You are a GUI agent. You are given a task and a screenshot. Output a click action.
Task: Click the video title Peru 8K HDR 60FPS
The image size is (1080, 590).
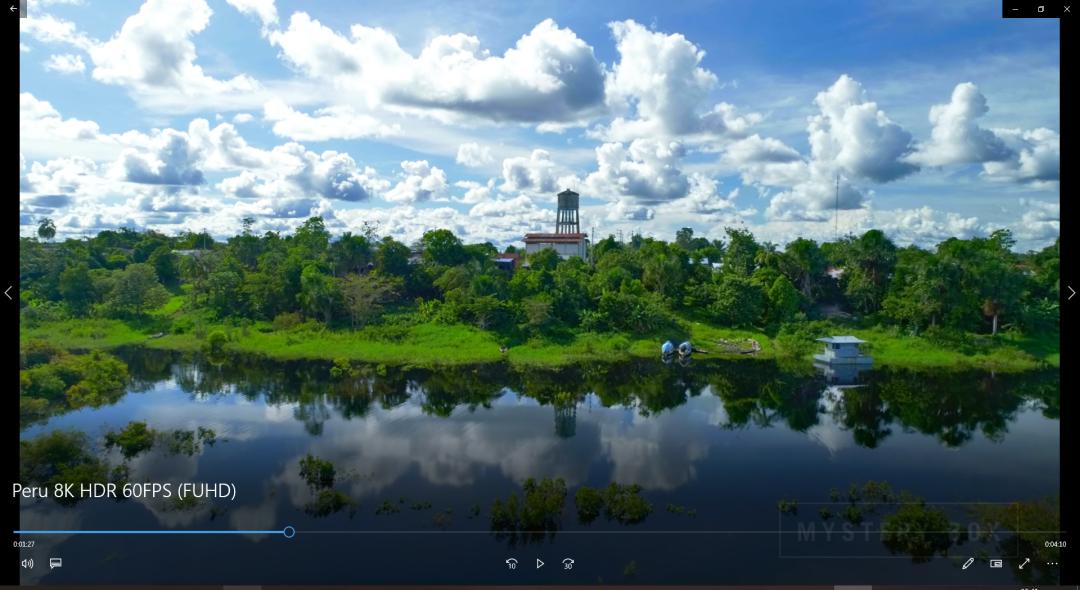pos(124,491)
